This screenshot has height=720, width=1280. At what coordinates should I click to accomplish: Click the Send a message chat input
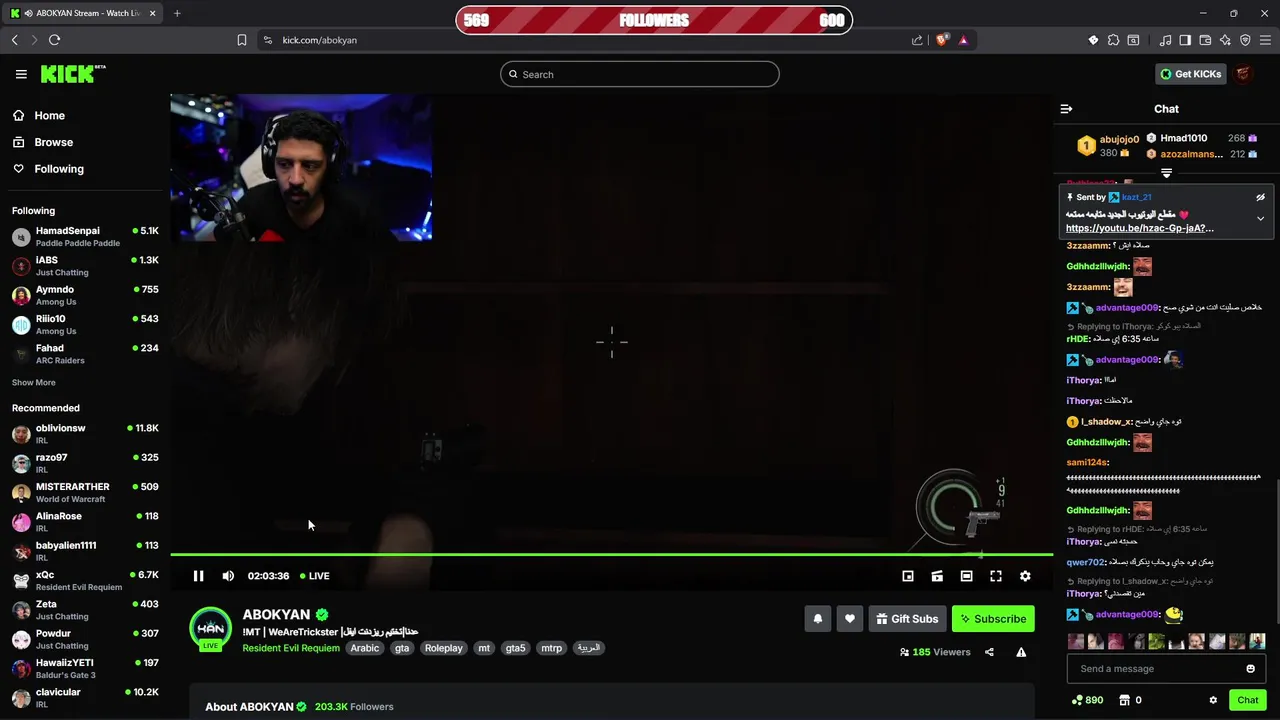point(1156,669)
